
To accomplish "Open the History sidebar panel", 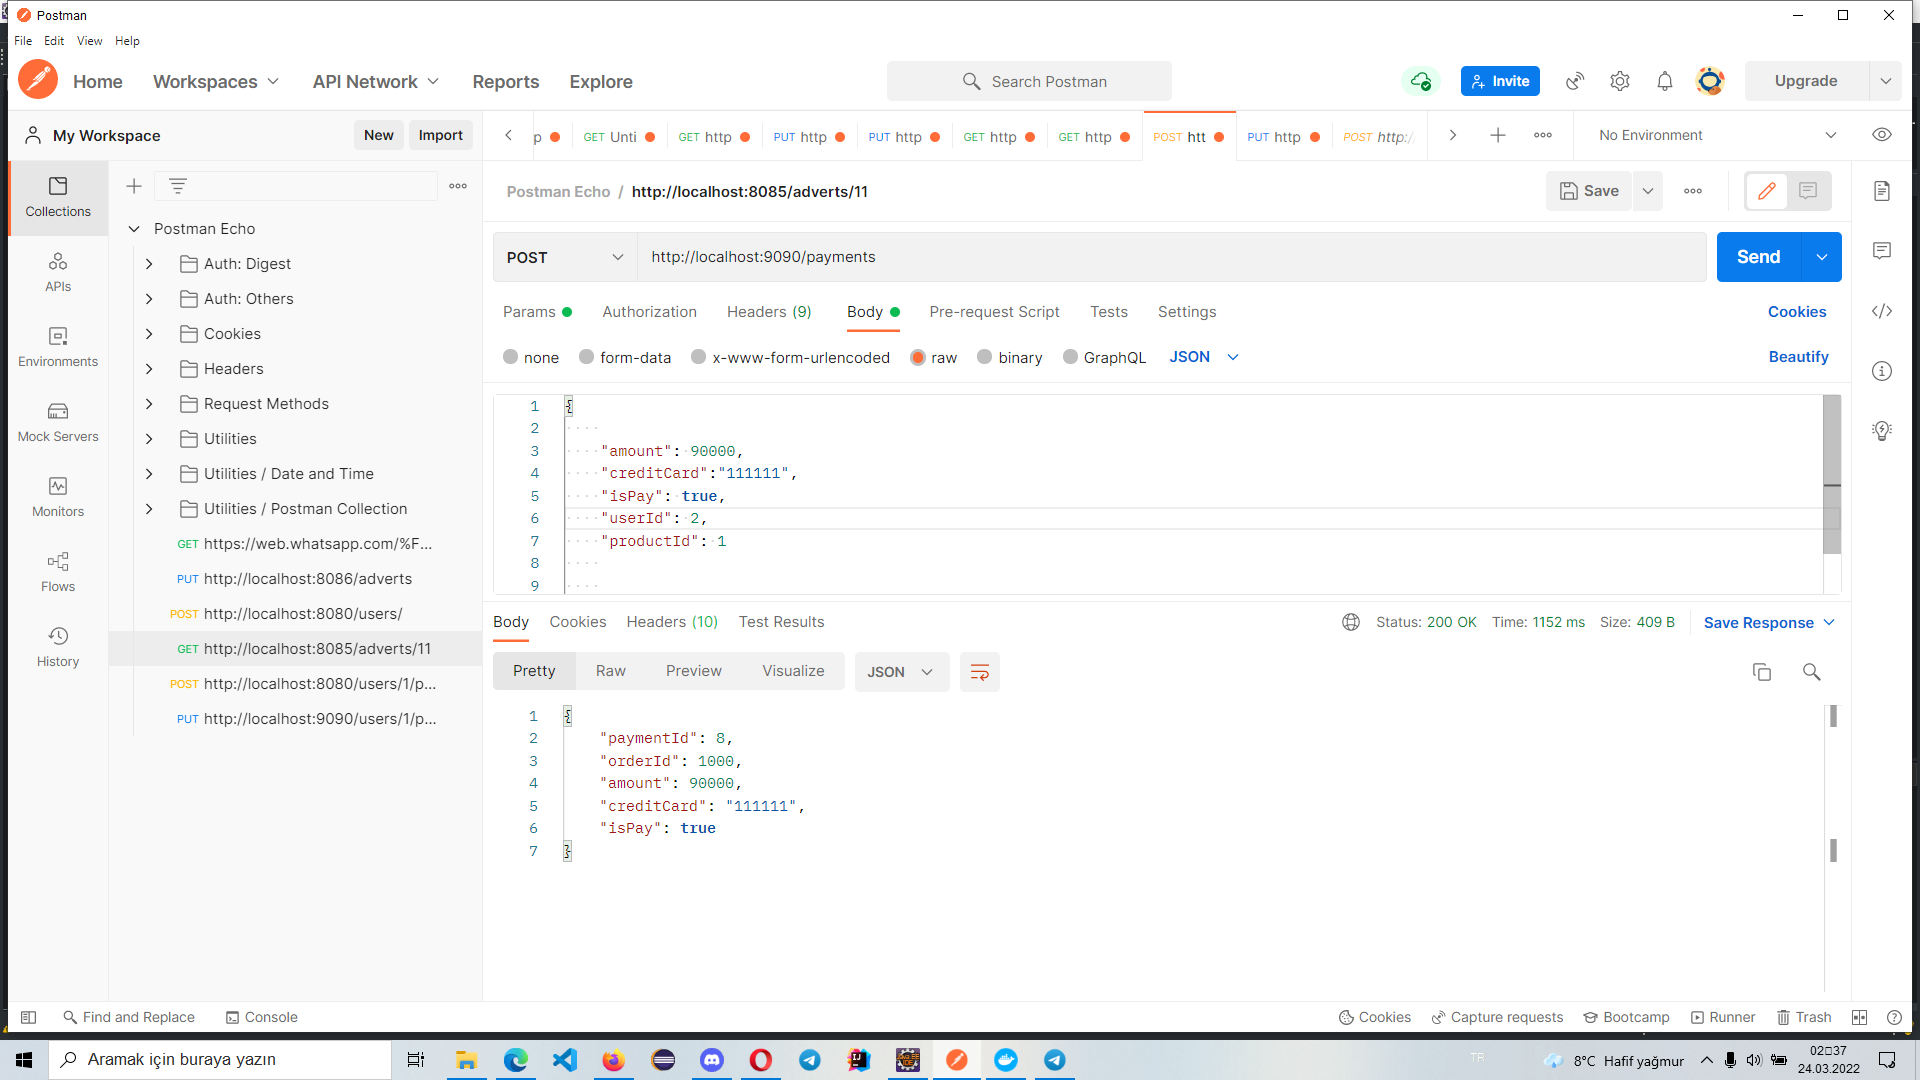I will [57, 647].
